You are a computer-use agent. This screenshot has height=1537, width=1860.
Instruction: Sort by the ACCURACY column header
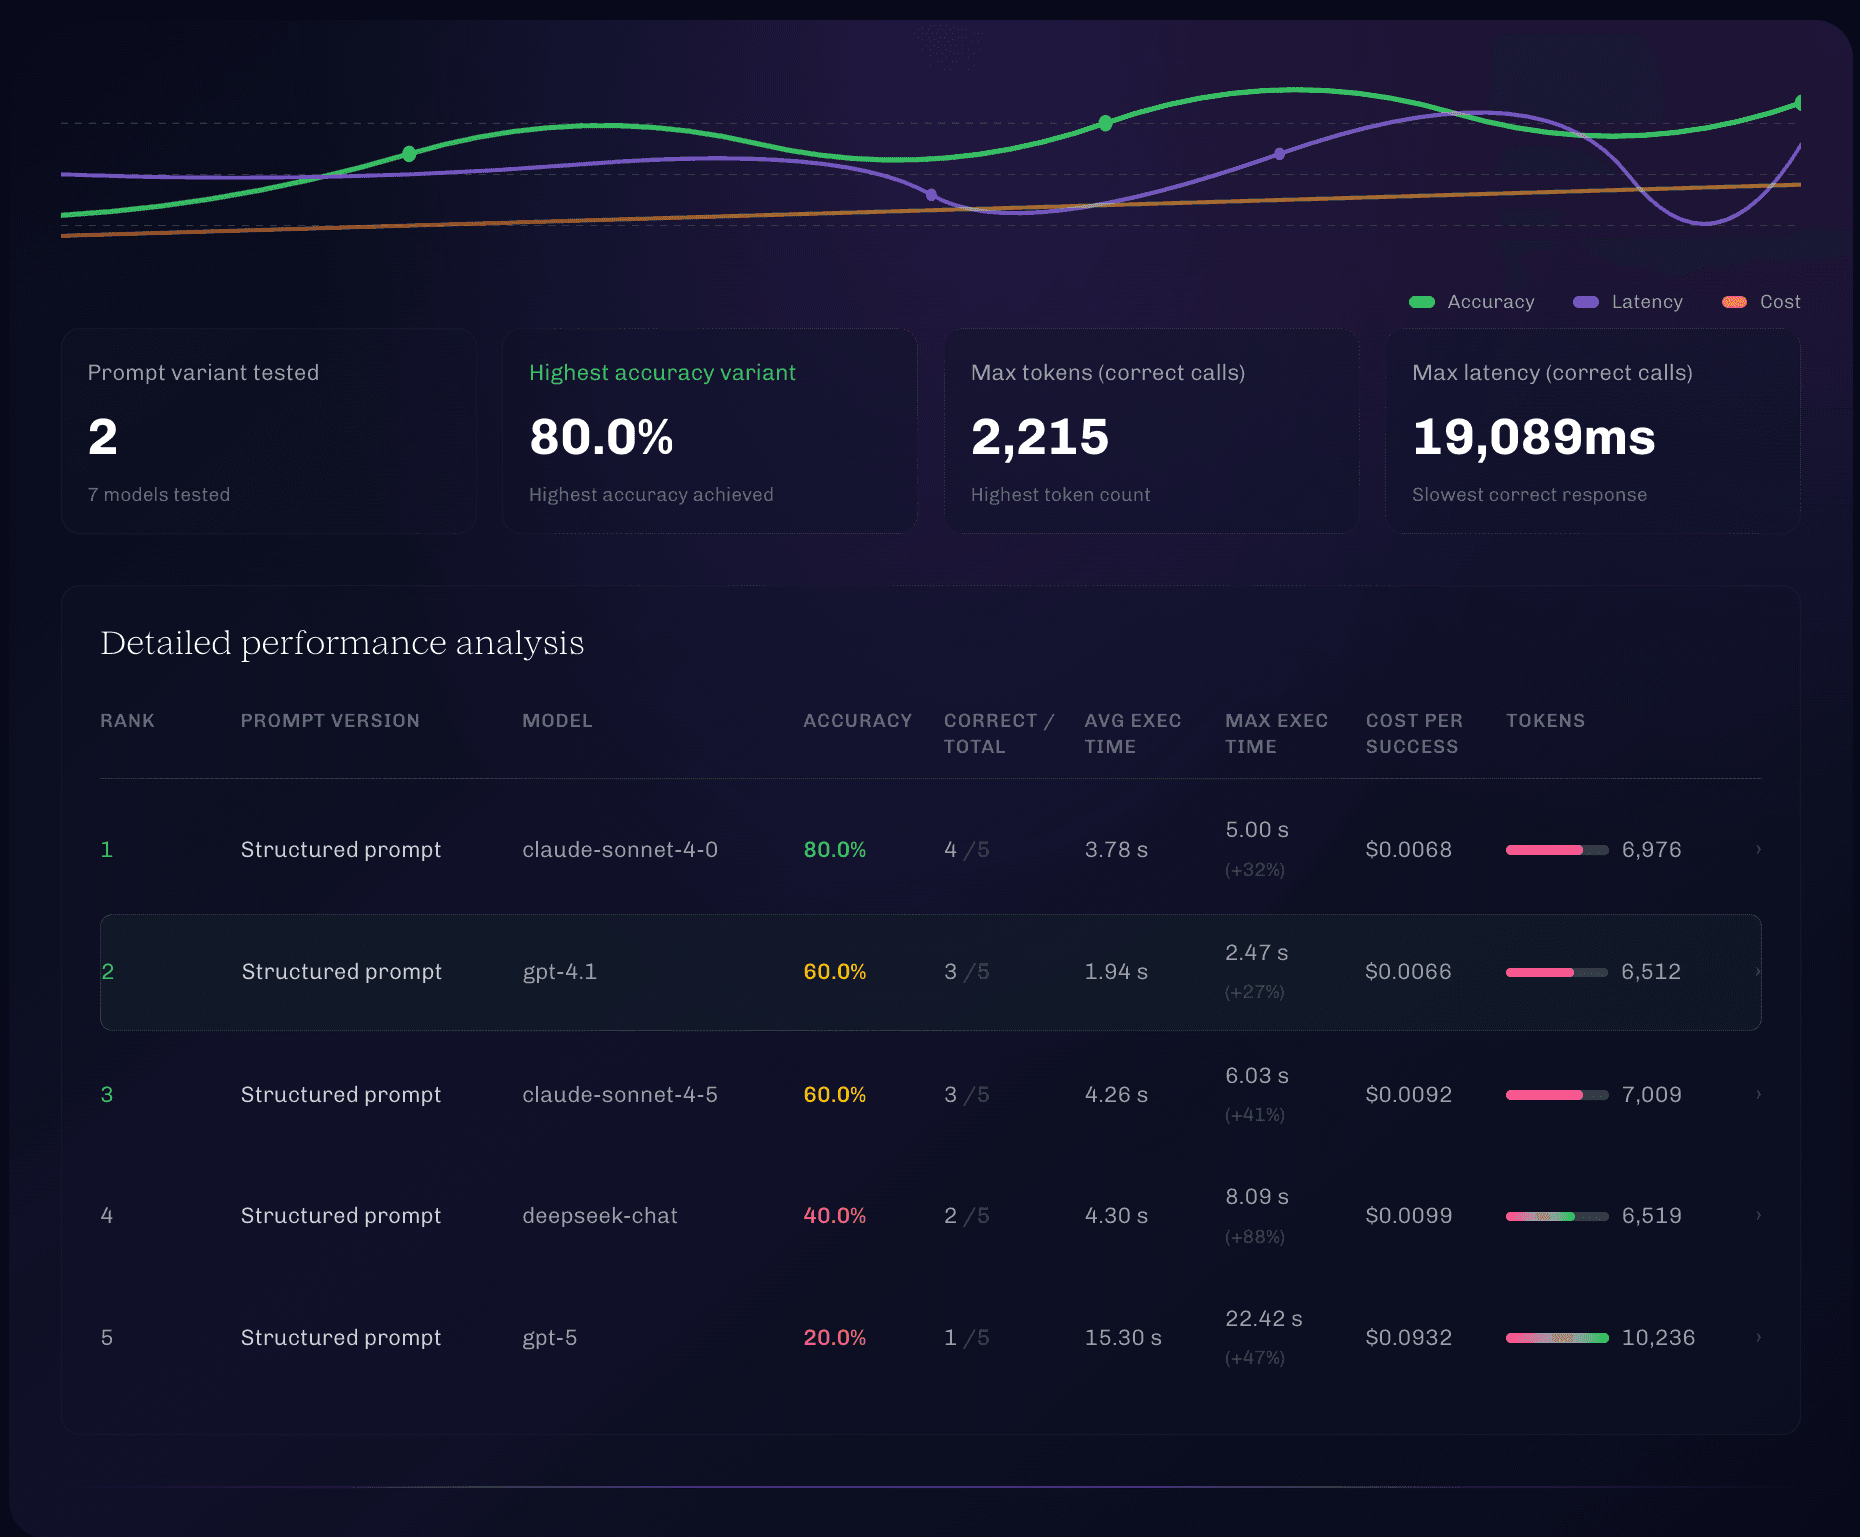pos(858,721)
